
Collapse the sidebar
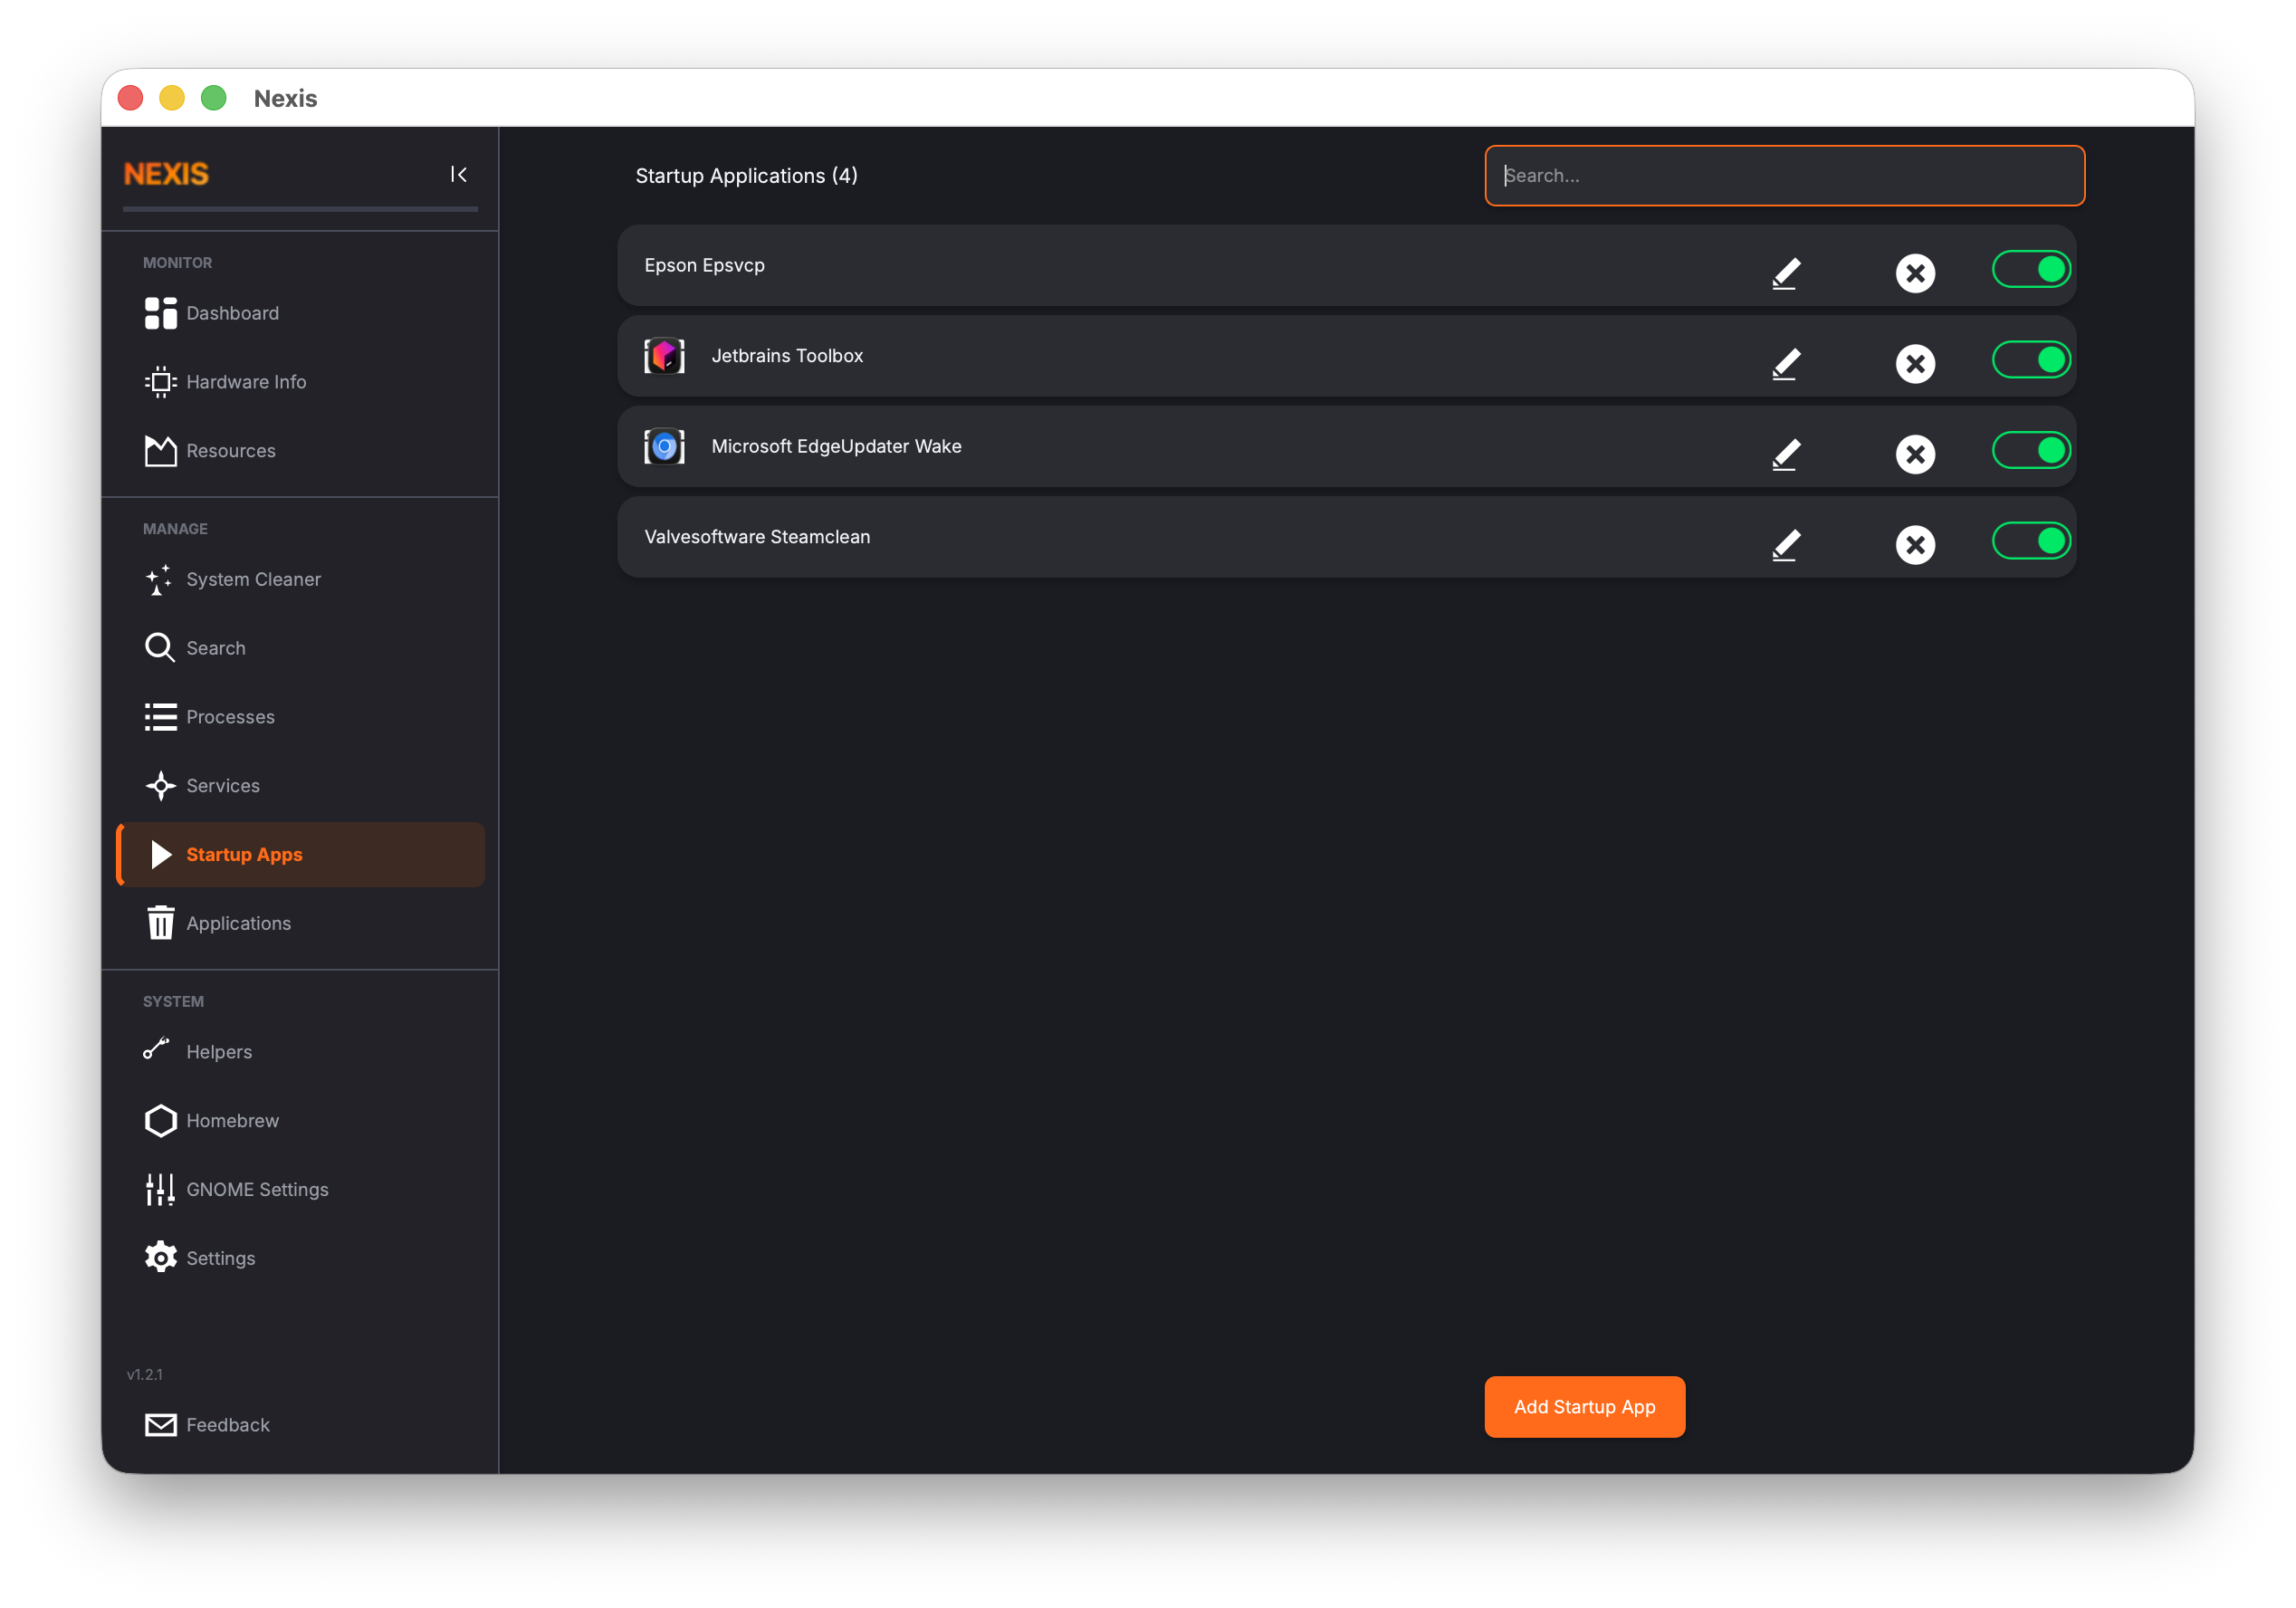click(x=459, y=174)
